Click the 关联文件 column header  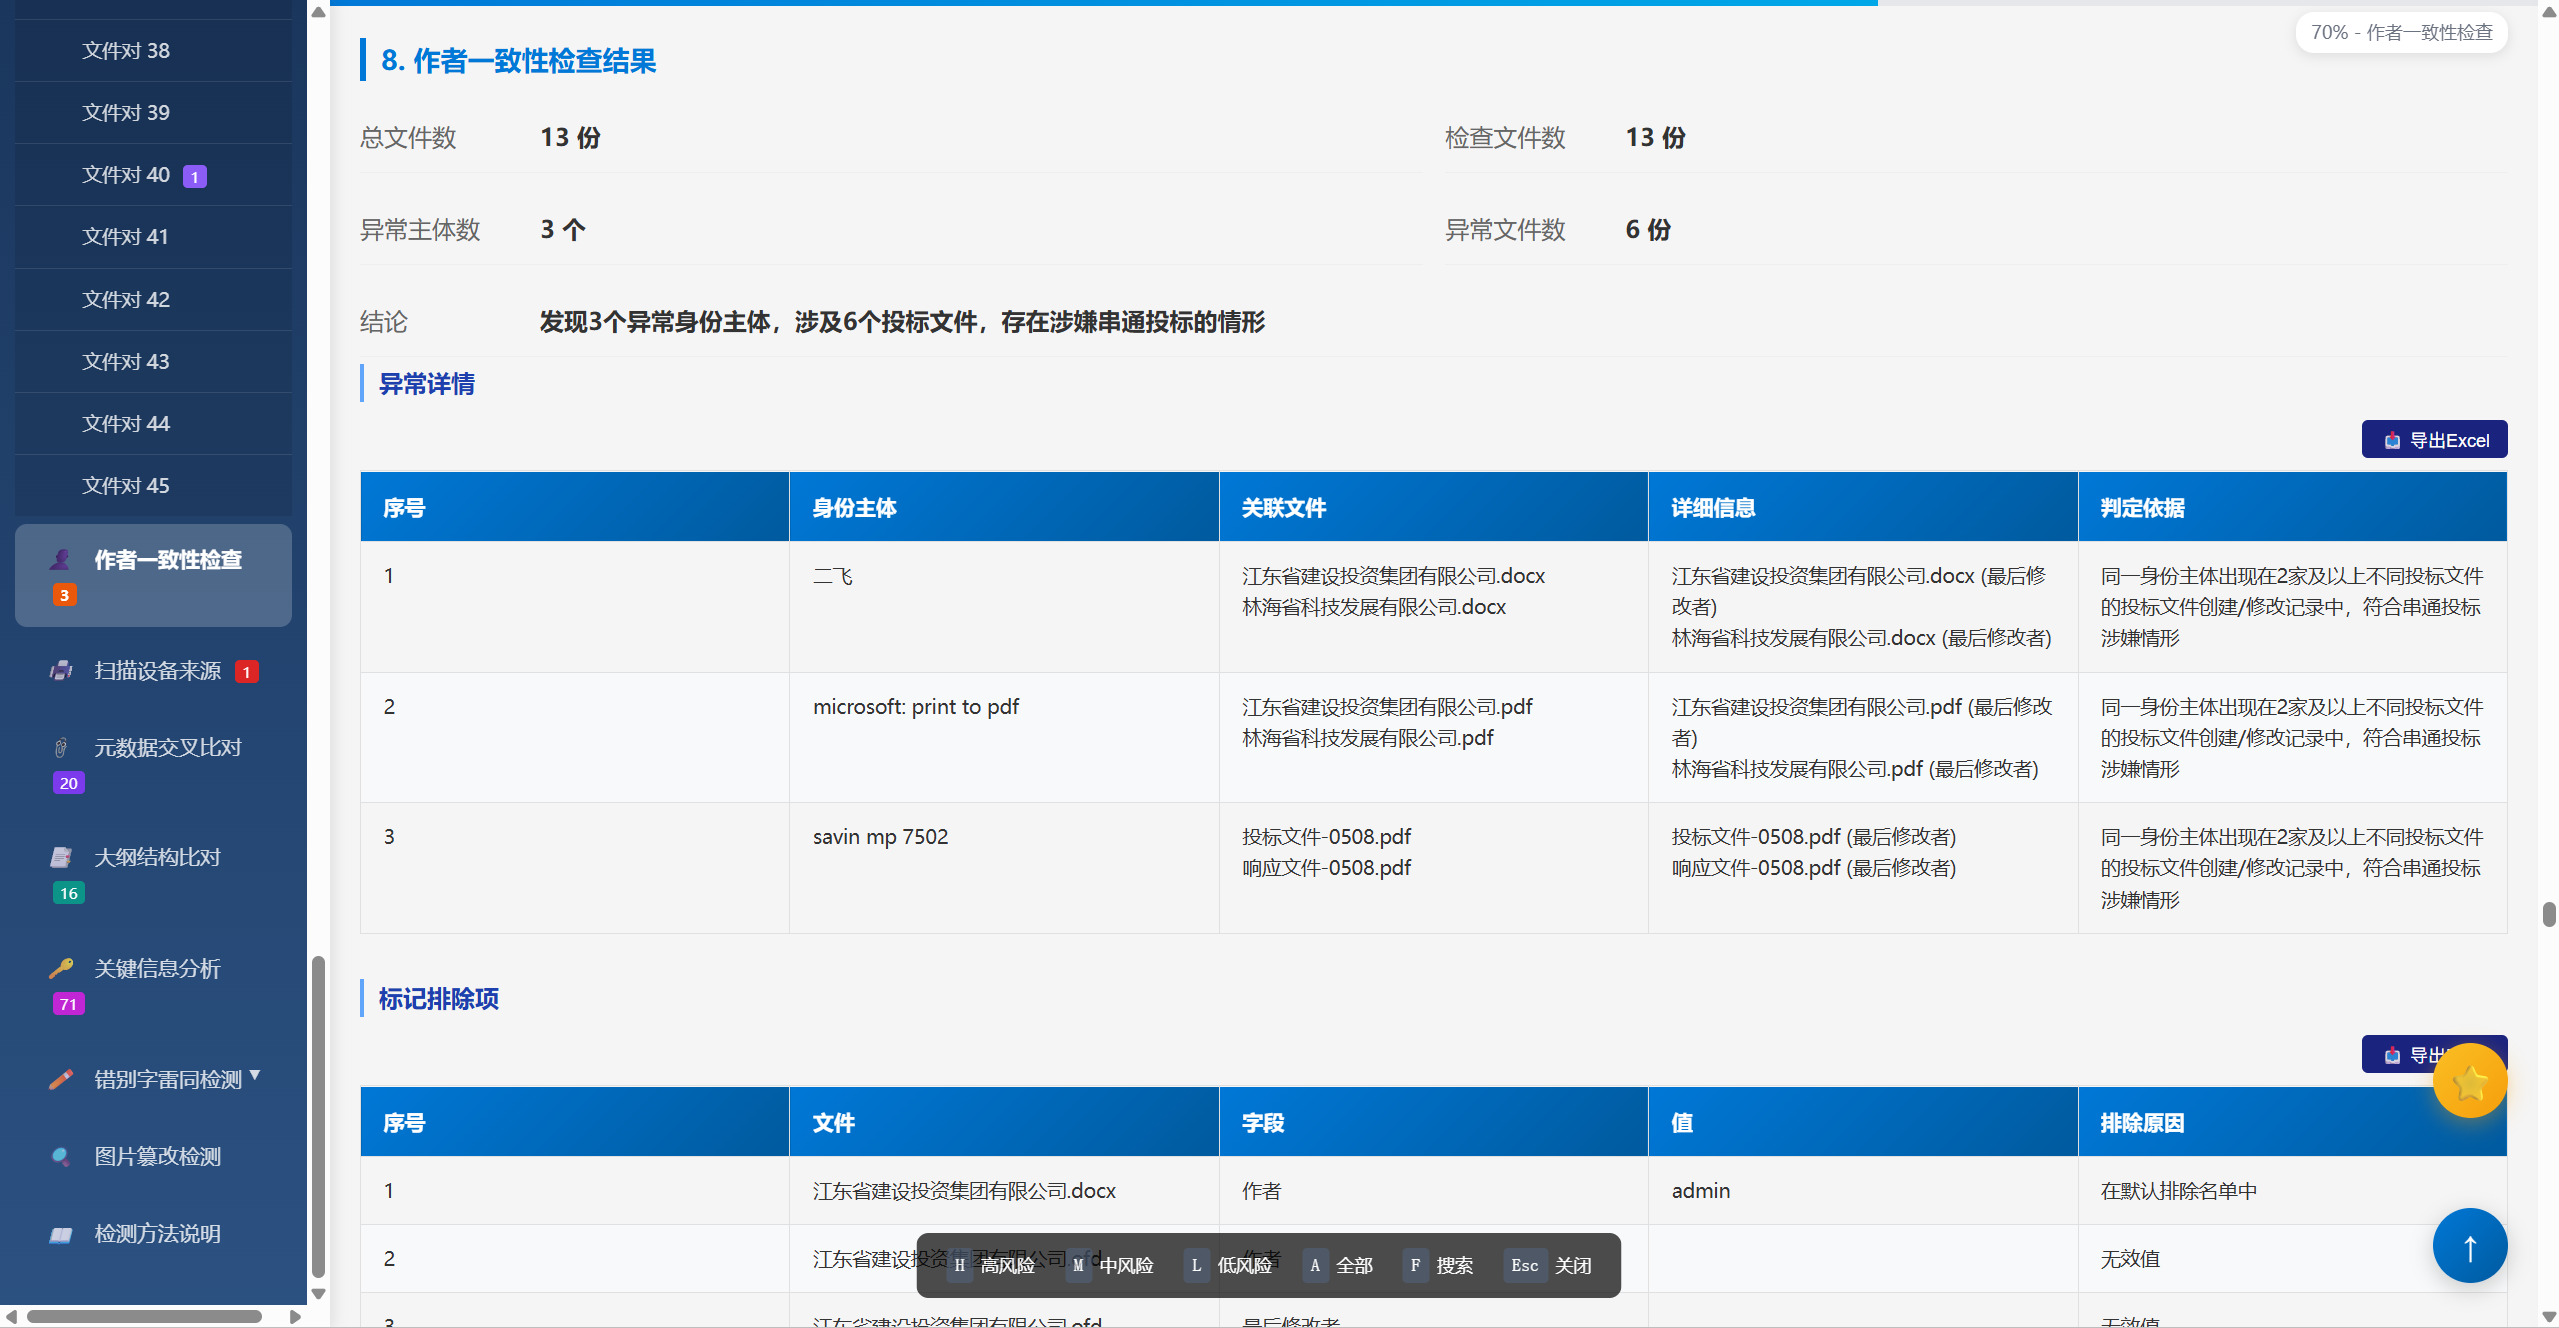click(1433, 508)
